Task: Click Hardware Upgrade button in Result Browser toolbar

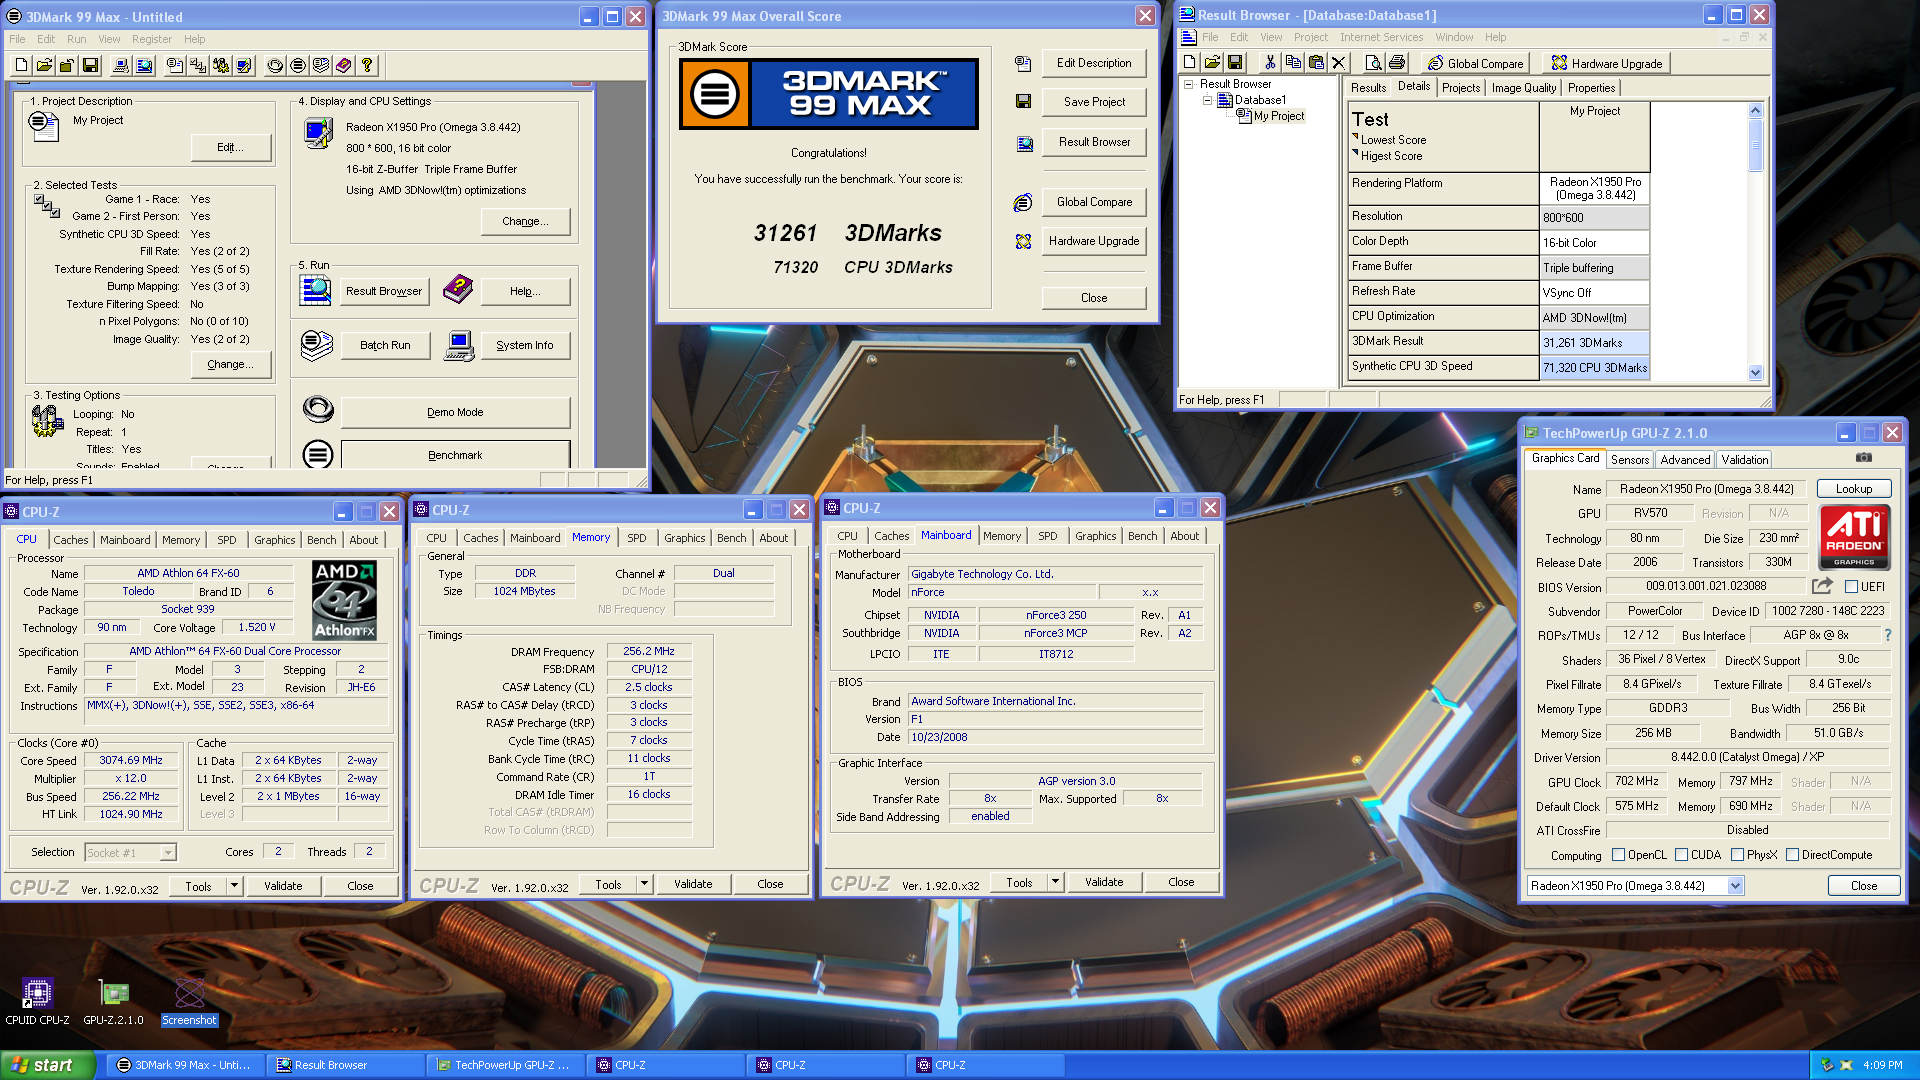Action: pyautogui.click(x=1605, y=63)
